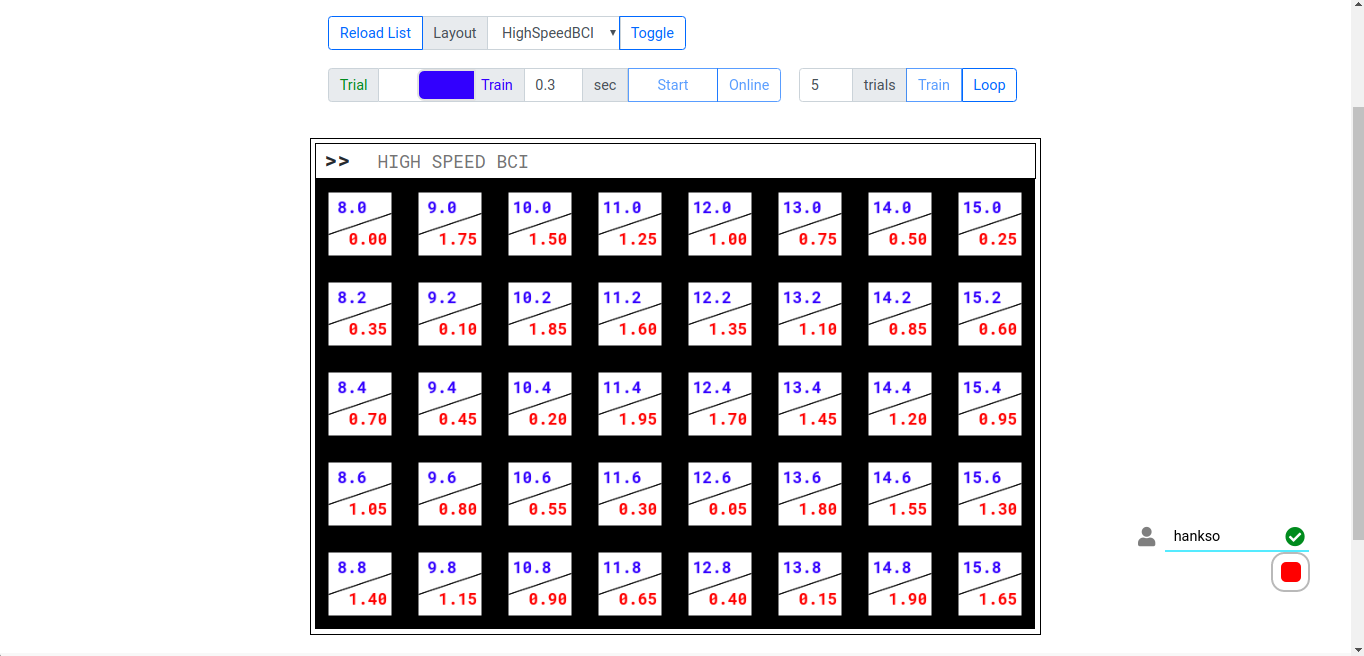
Task: Click the user profile icon
Action: [1146, 537]
